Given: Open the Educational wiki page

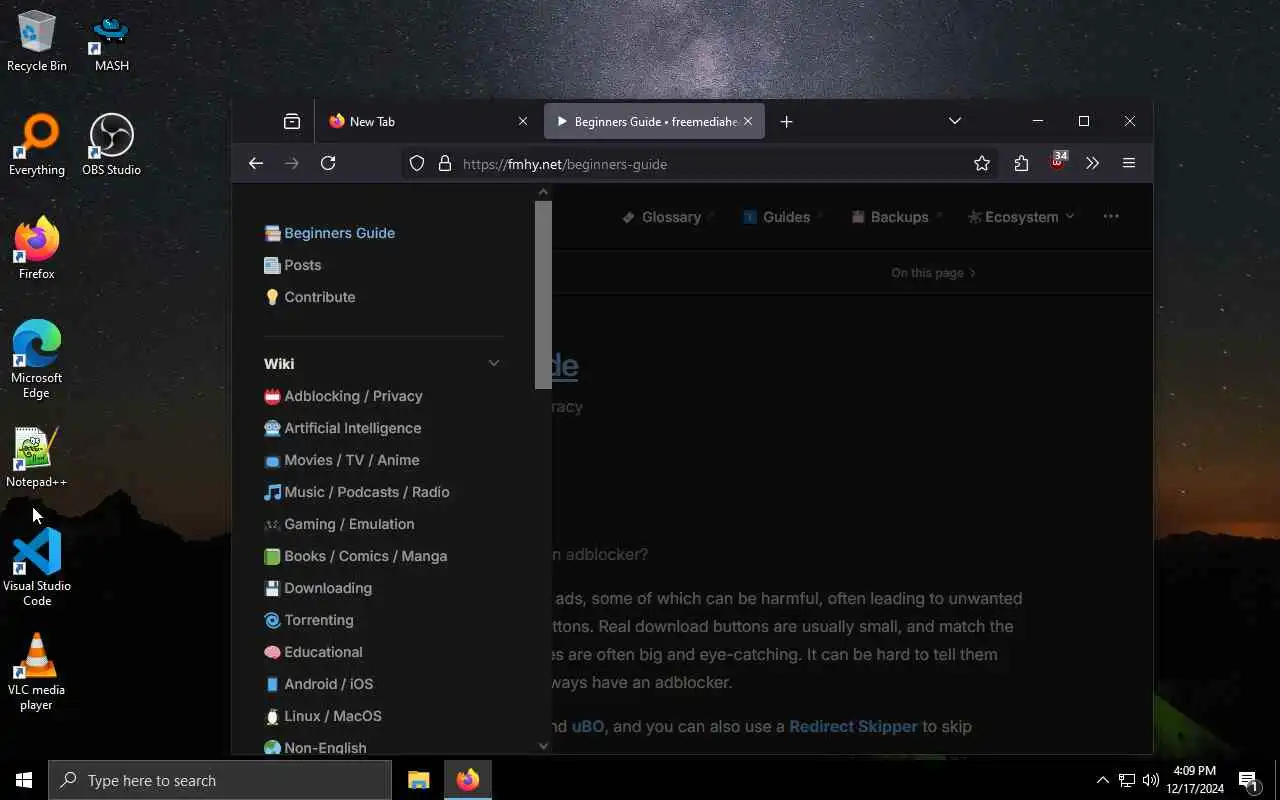Looking at the screenshot, I should pyautogui.click(x=313, y=652).
